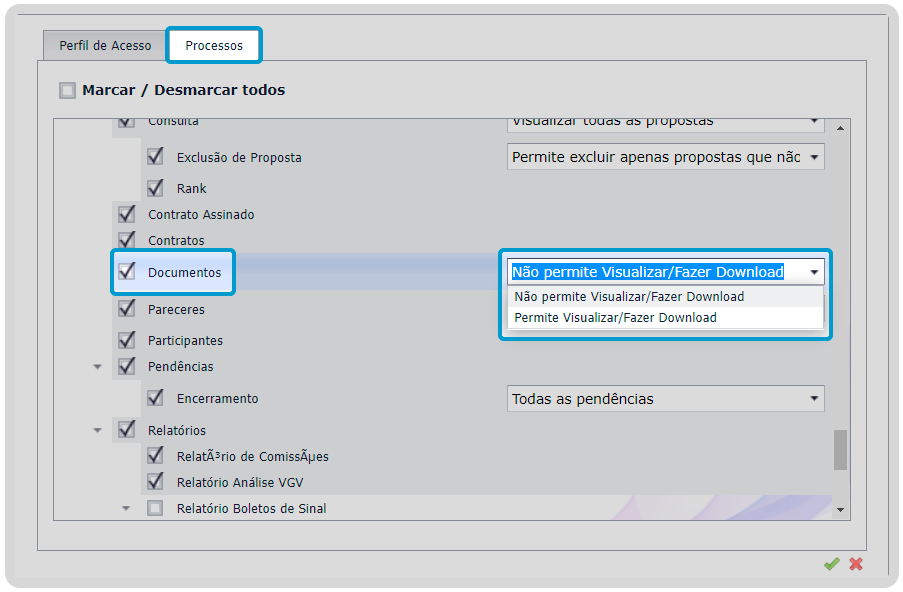Screen dimensions: 903x592
Task: Uncheck the Participantes checkbox
Action: [x=127, y=340]
